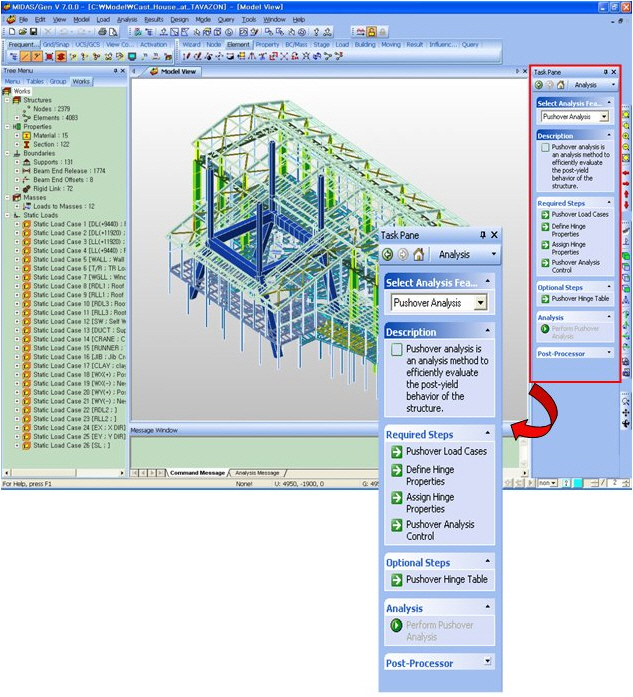This screenshot has width=633, height=697.
Task: Click the green arrow icon beside Pushover Hinge Table in the enlarged pane
Action: coord(397,579)
